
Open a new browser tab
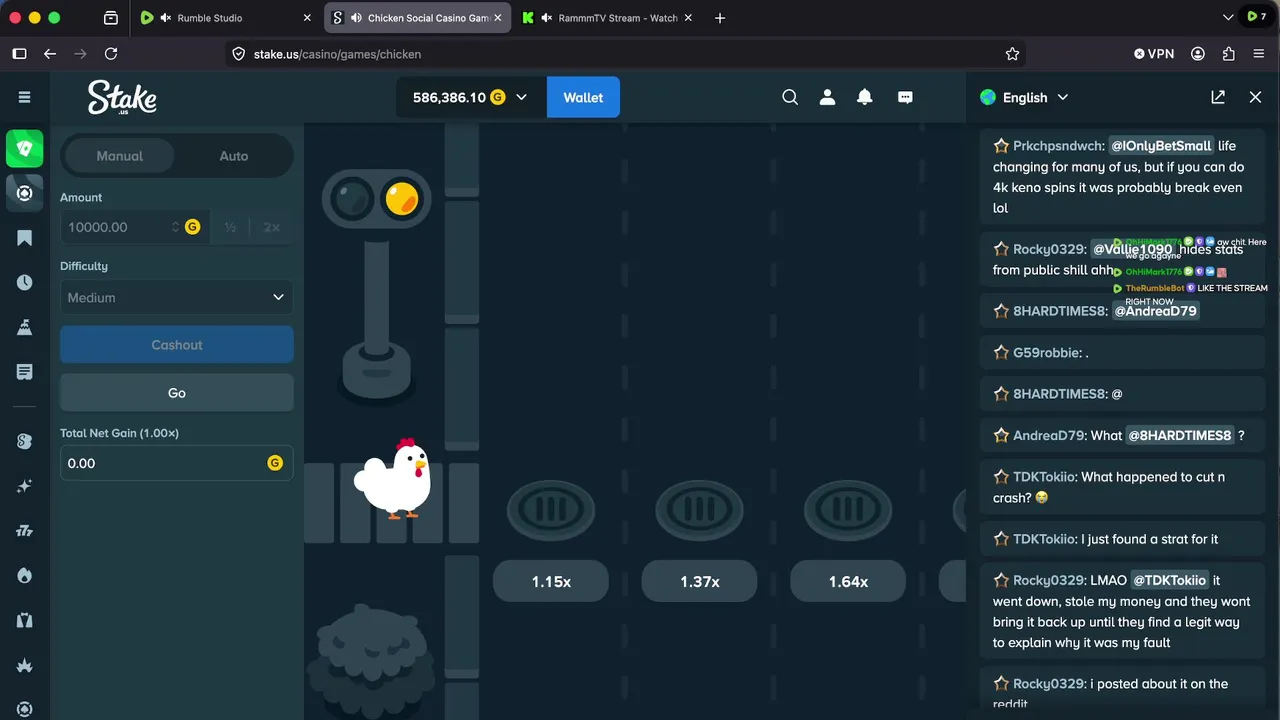pyautogui.click(x=720, y=18)
